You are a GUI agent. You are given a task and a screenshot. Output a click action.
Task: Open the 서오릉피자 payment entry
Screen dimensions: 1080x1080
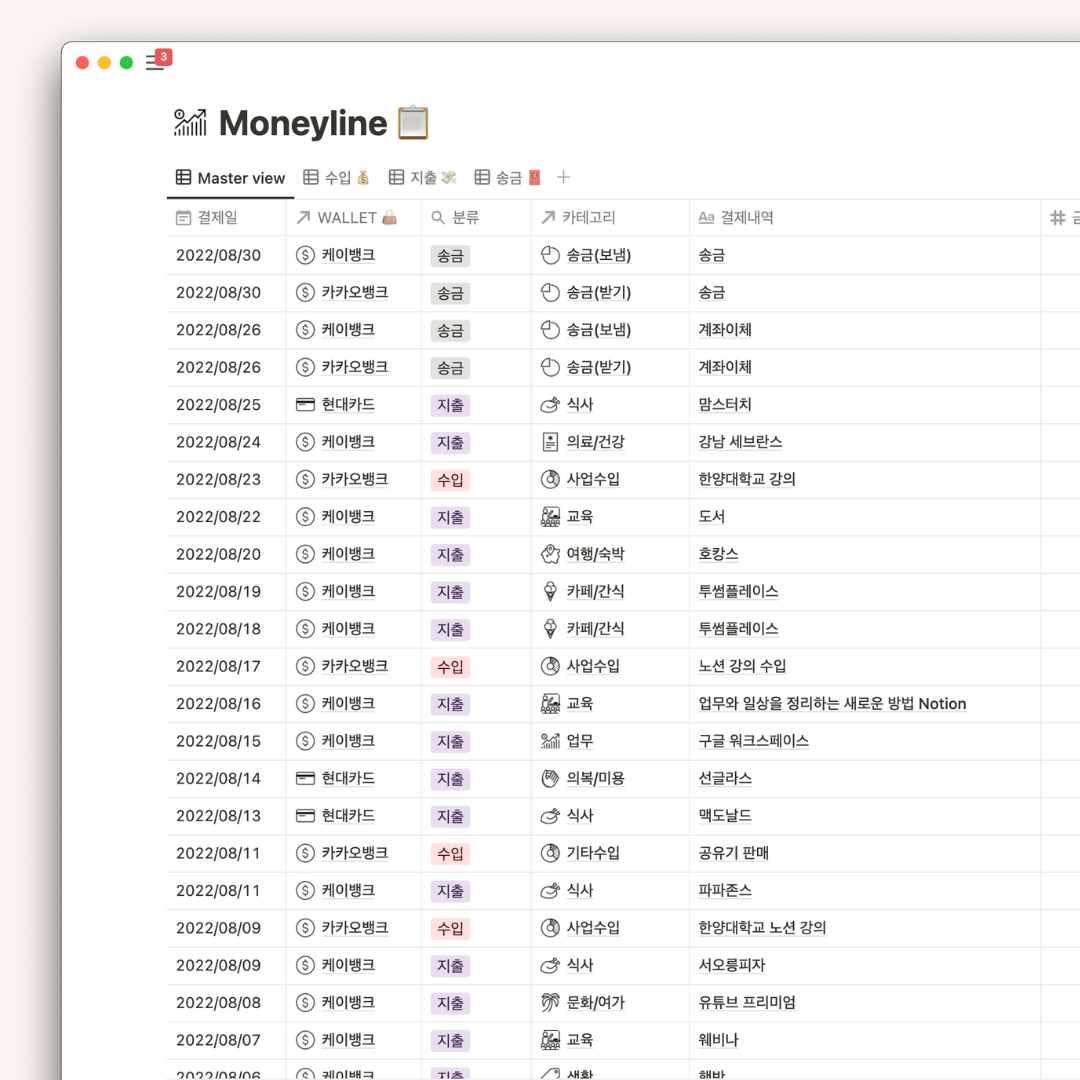731,965
